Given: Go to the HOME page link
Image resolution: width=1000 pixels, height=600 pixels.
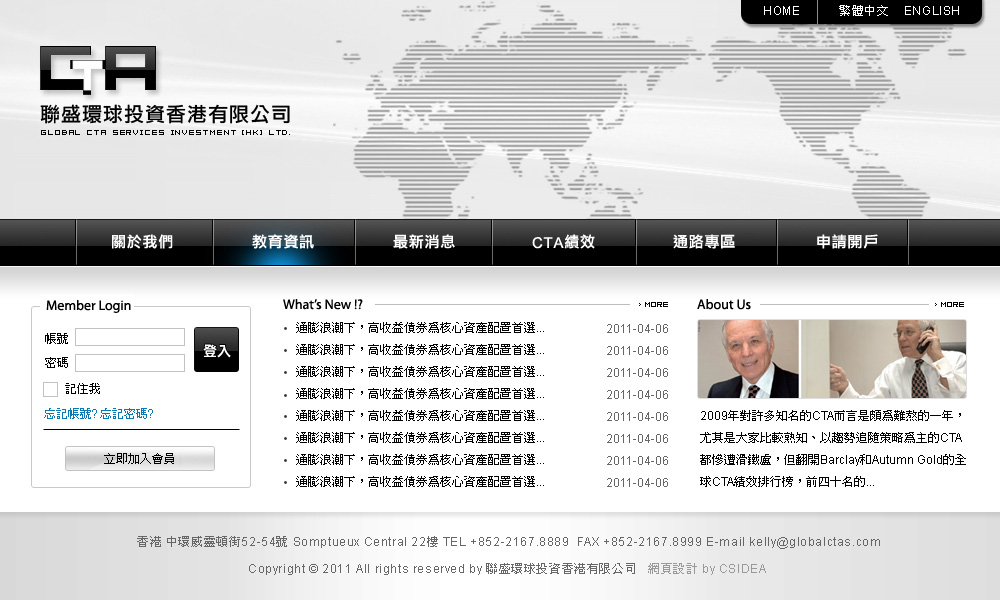Looking at the screenshot, I should point(781,11).
